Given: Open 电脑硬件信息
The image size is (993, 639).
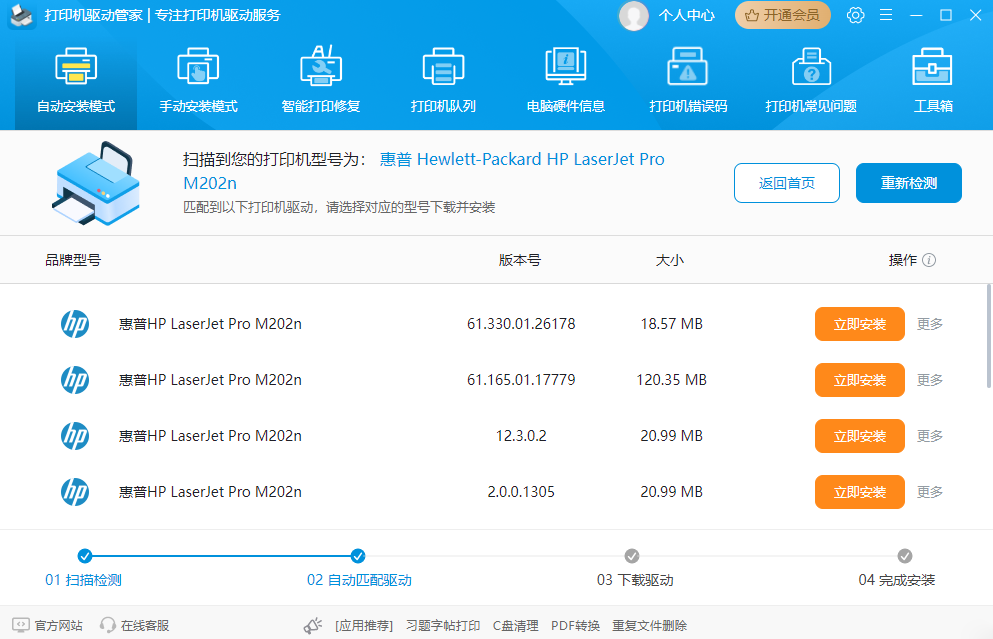Looking at the screenshot, I should (x=565, y=80).
